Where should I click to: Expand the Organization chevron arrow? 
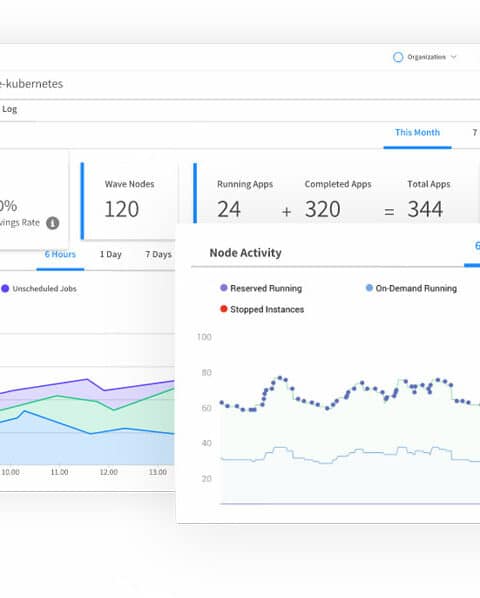[453, 57]
